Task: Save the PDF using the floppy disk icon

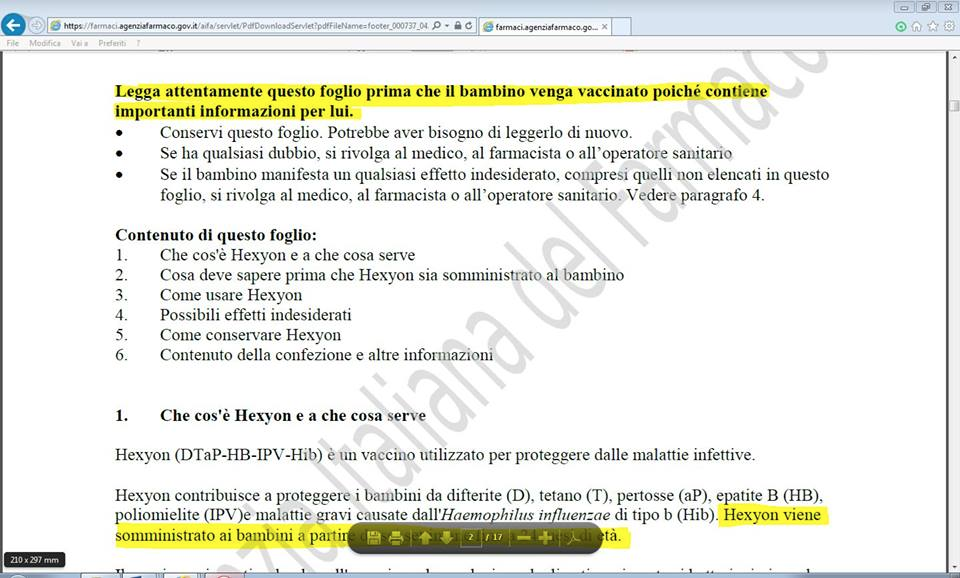Action: pyautogui.click(x=373, y=538)
